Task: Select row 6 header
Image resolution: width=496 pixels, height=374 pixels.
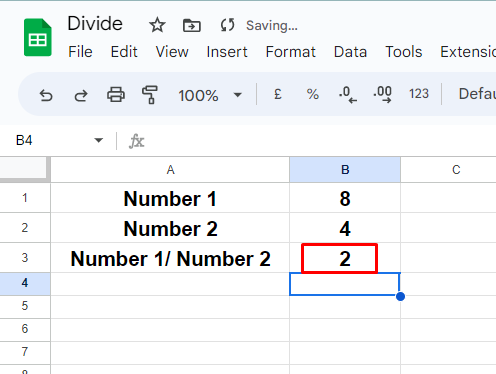Action: click(x=25, y=330)
